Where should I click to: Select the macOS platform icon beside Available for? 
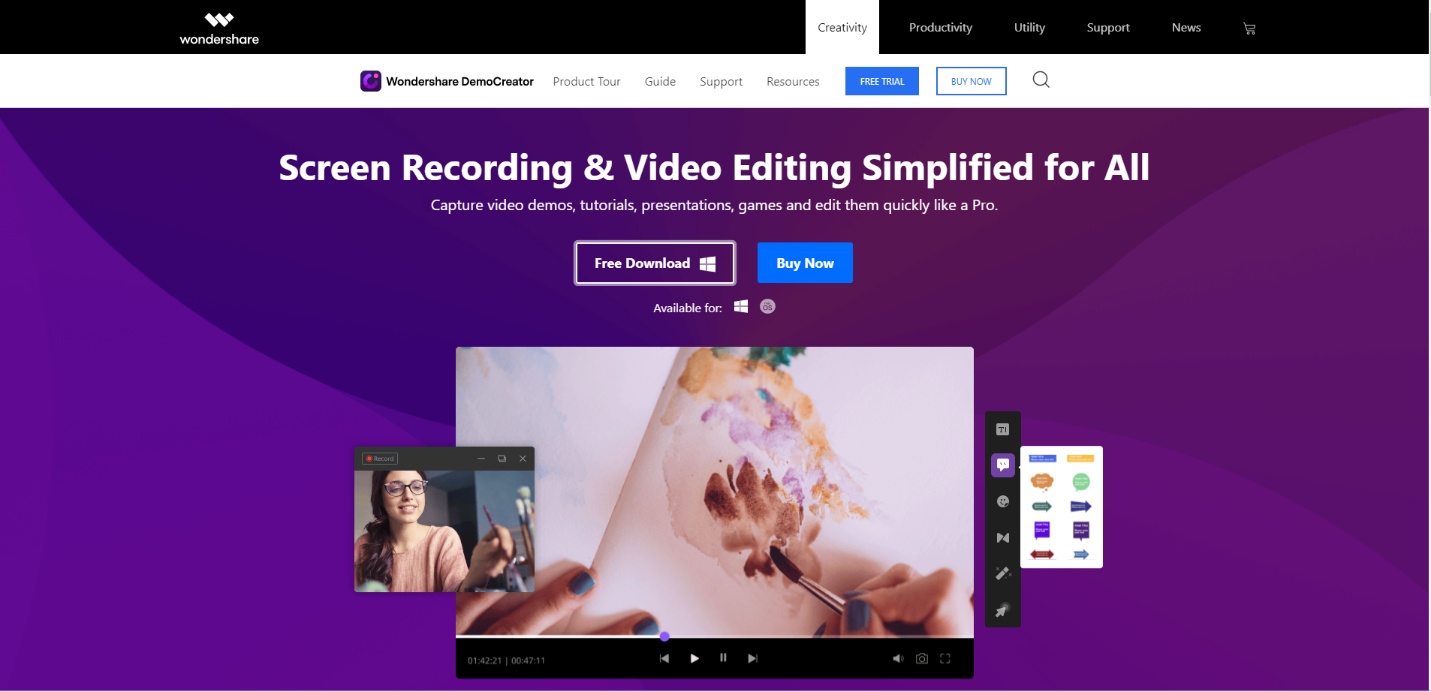point(768,306)
